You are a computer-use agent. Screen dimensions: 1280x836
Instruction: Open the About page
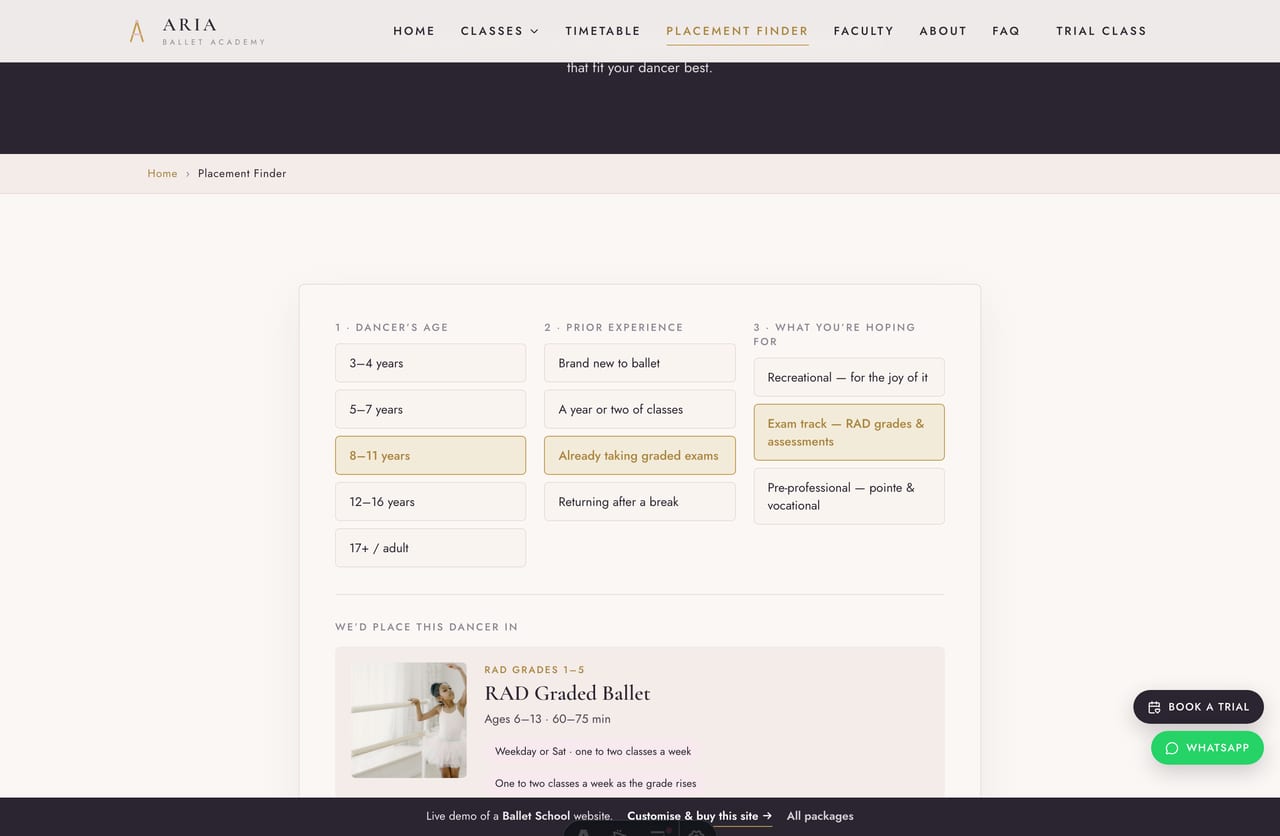943,31
